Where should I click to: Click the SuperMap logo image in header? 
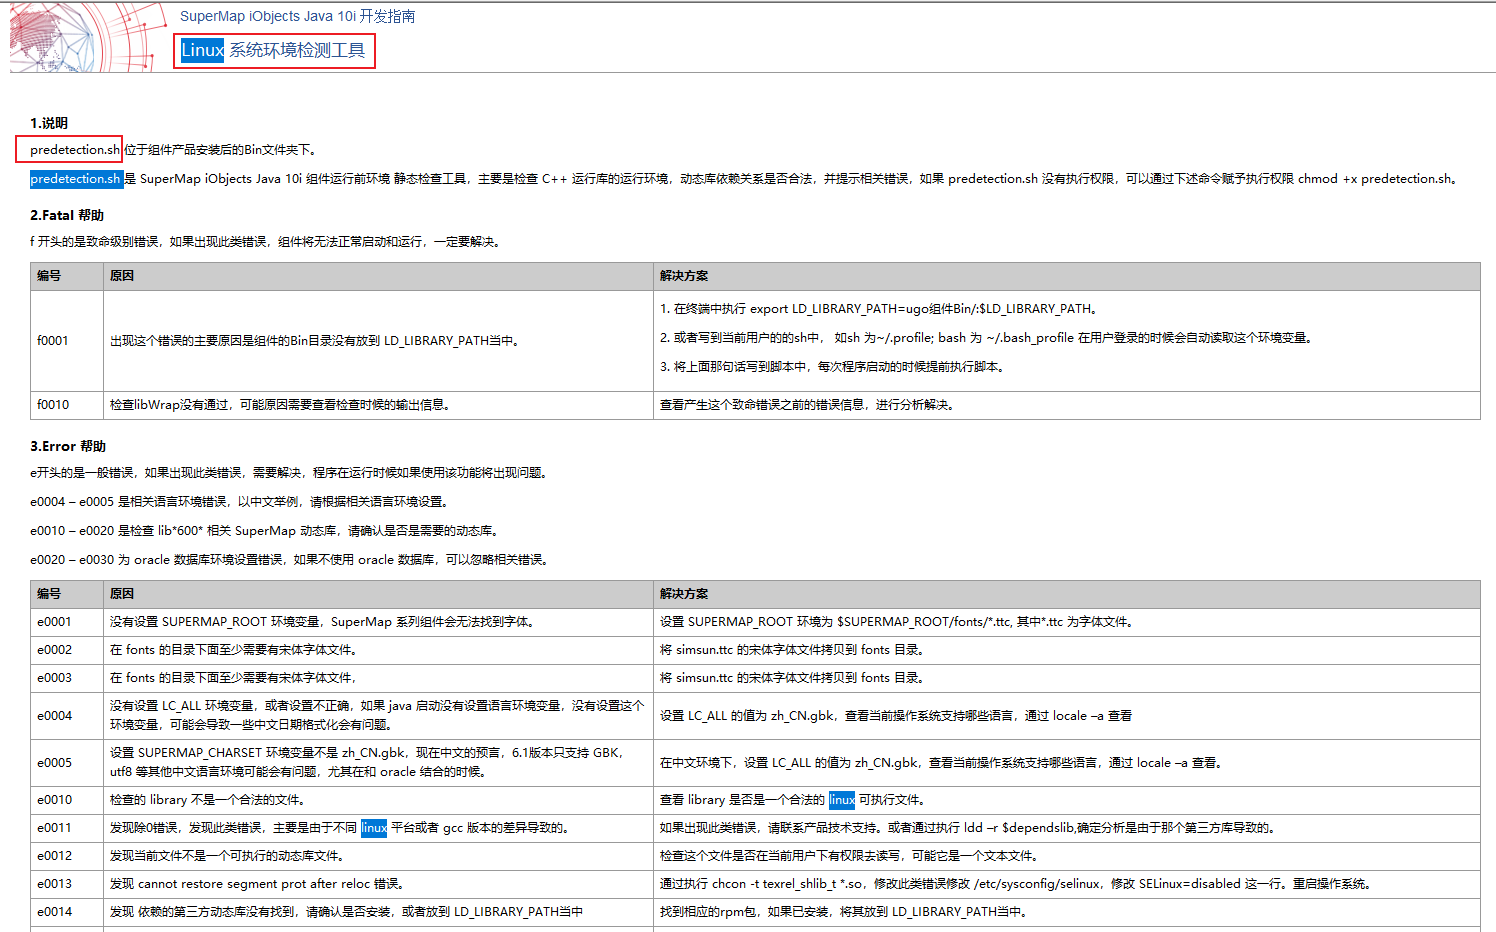coord(87,38)
